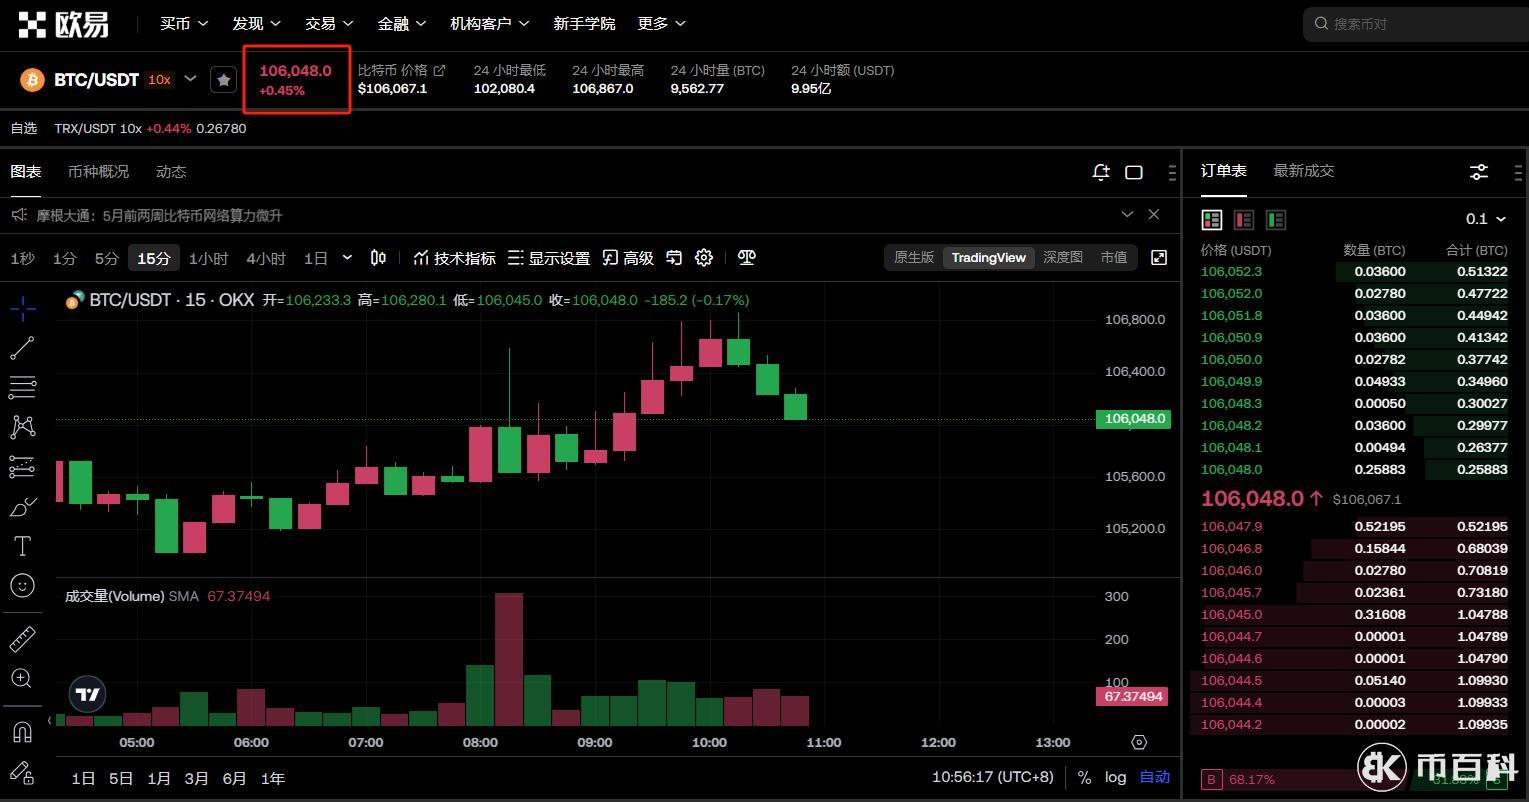The width and height of the screenshot is (1529, 802).
Task: Toggle the magnet snap mode
Action: pyautogui.click(x=22, y=732)
